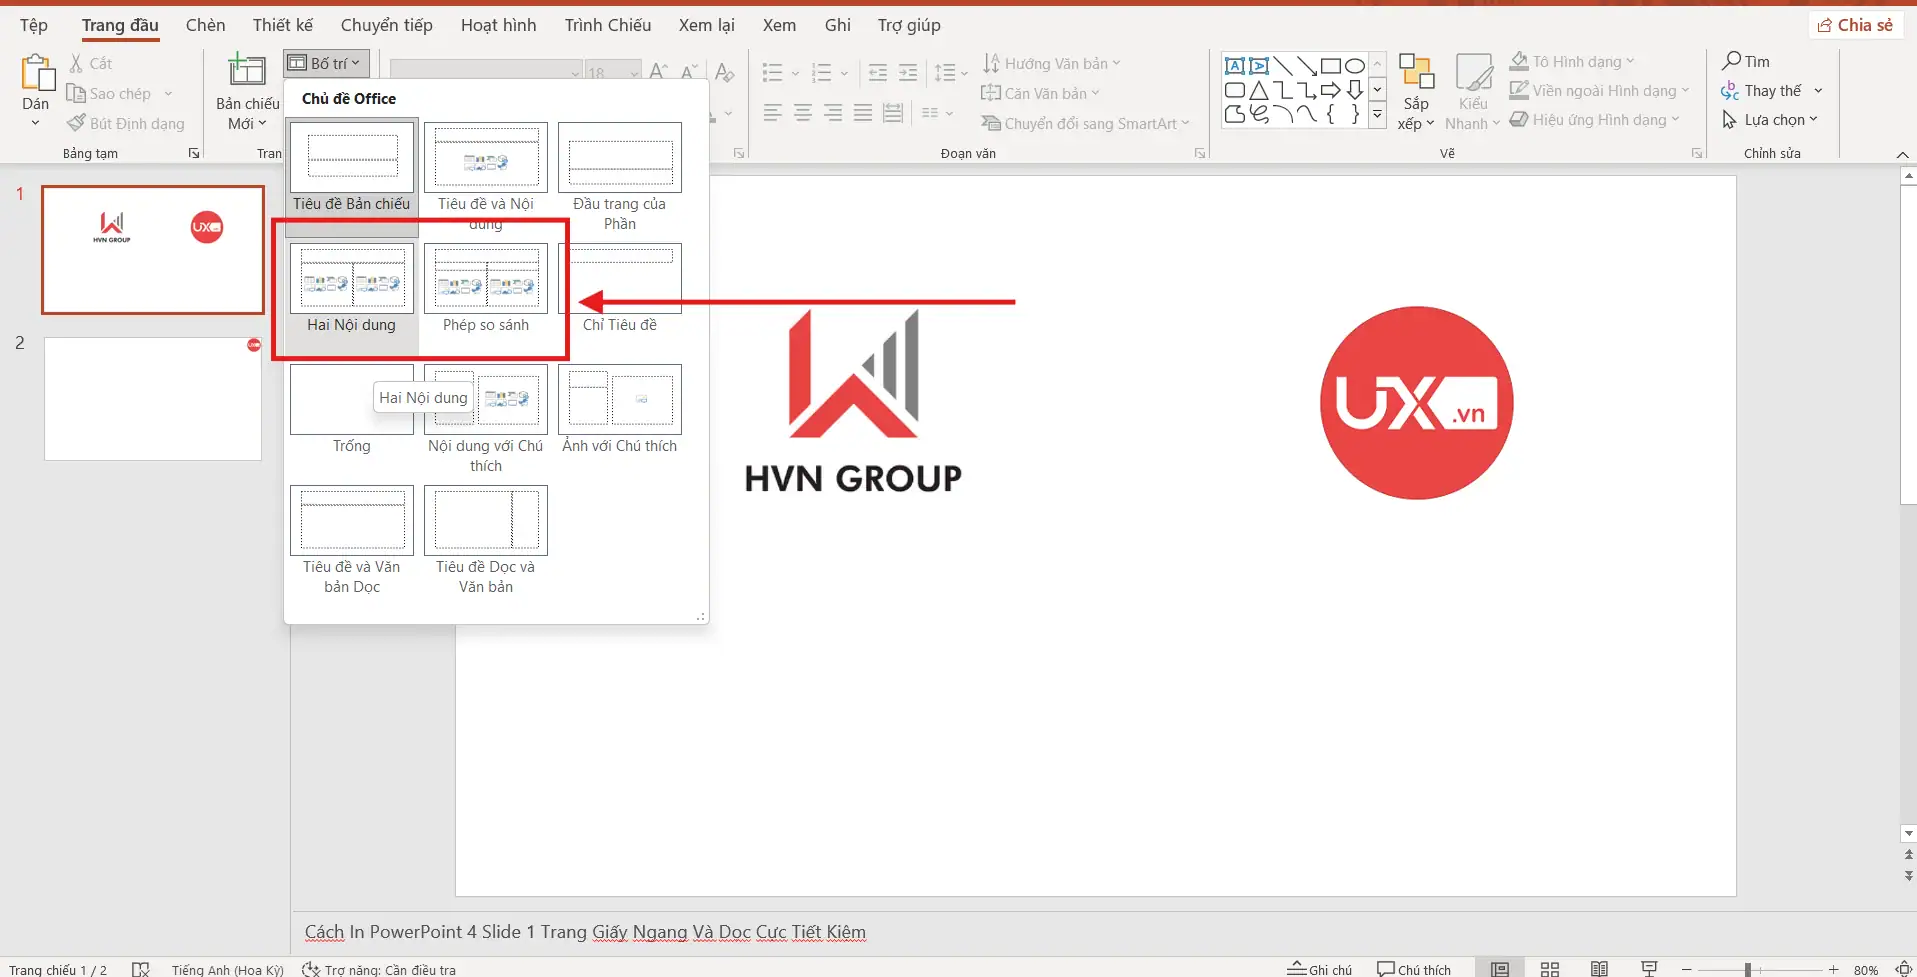Add a slide with Bản chiếu Mới icon
This screenshot has width=1917, height=977.
tap(246, 72)
